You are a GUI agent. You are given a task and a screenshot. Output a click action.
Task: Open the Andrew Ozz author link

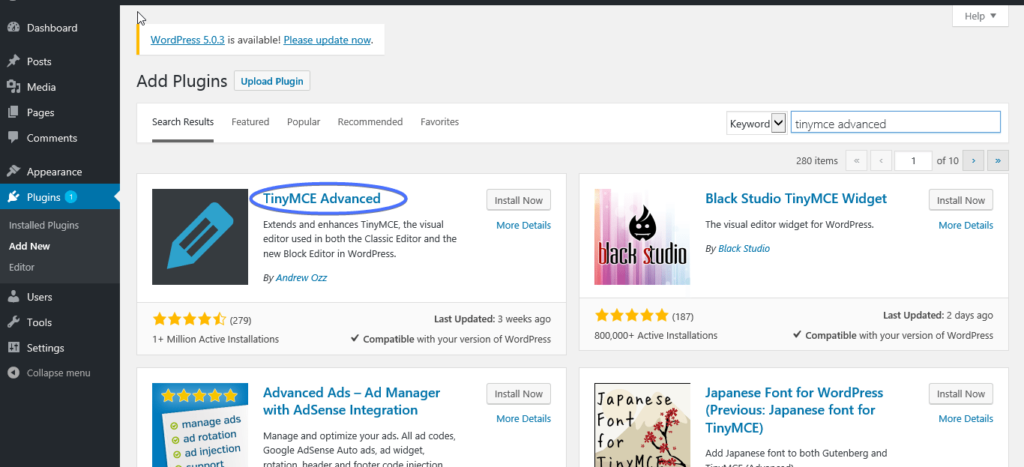click(x=301, y=278)
